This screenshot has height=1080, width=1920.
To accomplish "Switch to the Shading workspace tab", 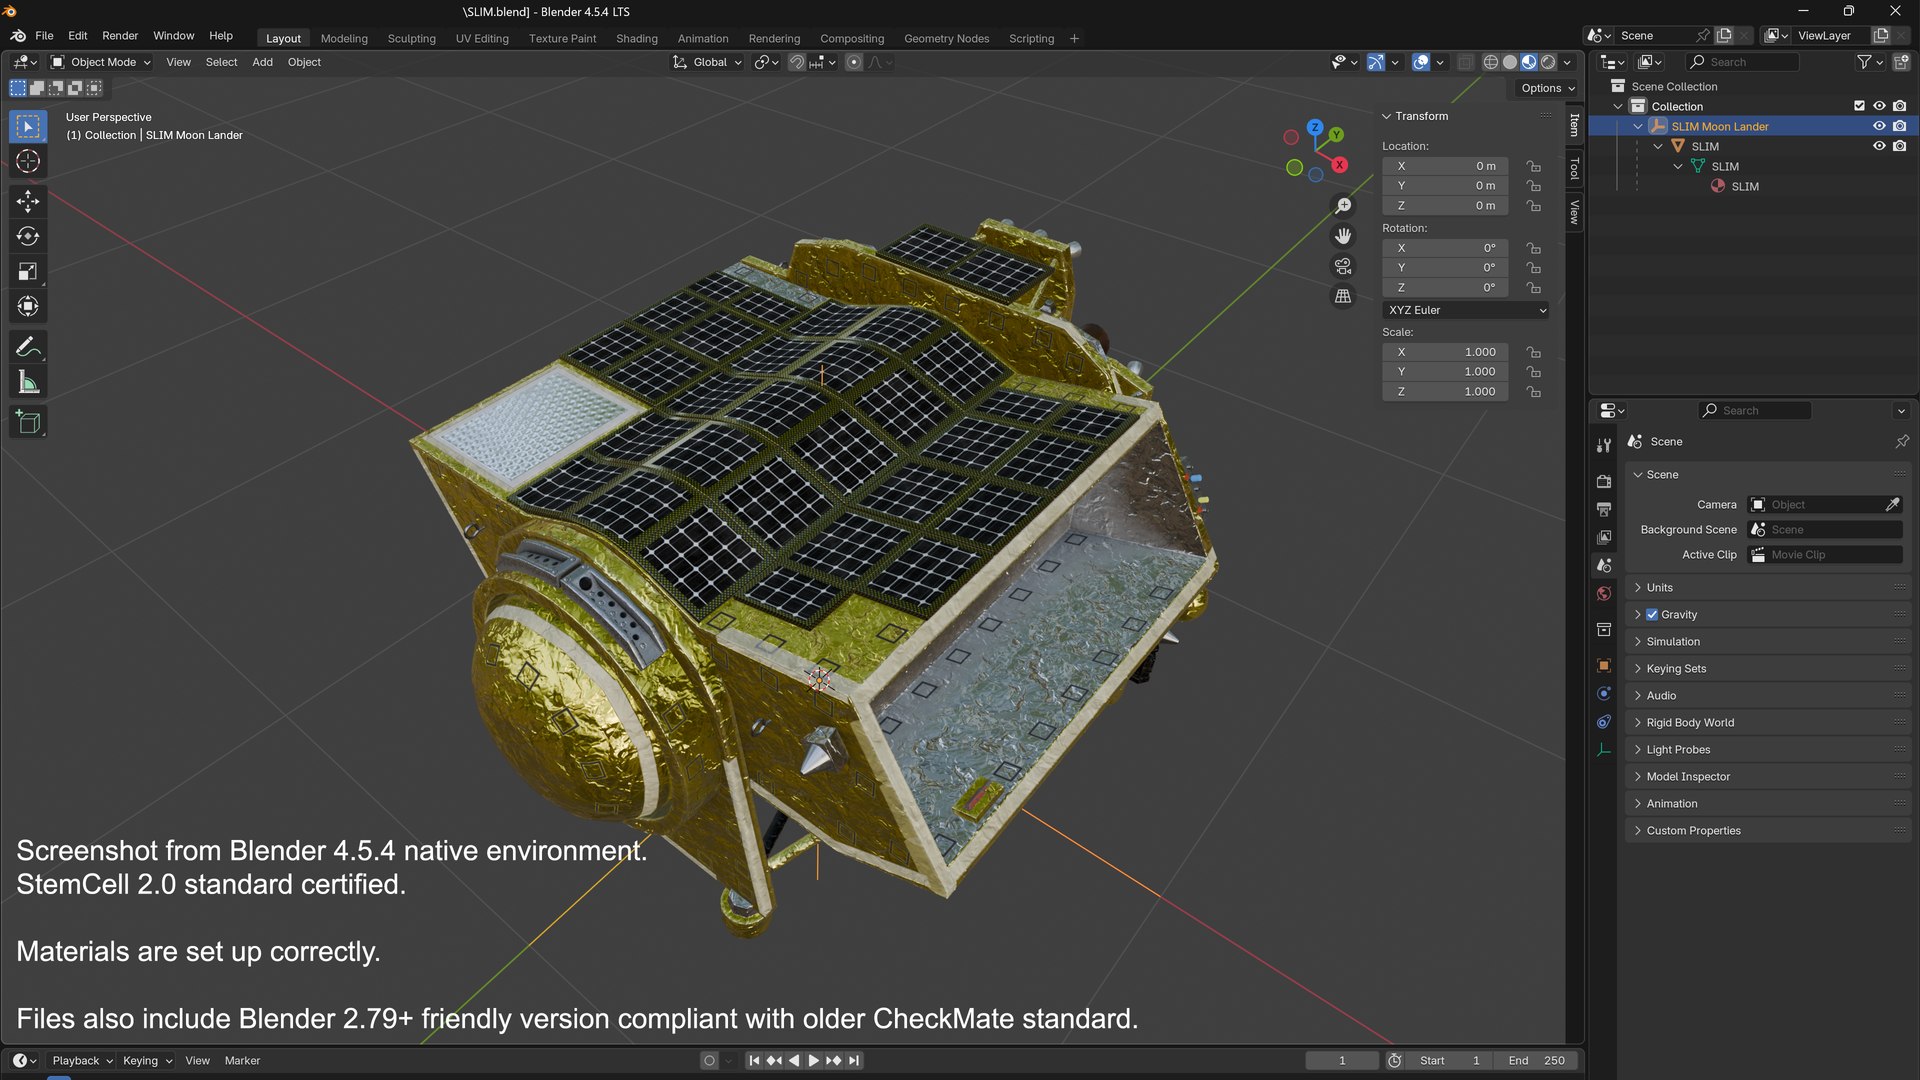I will pyautogui.click(x=636, y=38).
